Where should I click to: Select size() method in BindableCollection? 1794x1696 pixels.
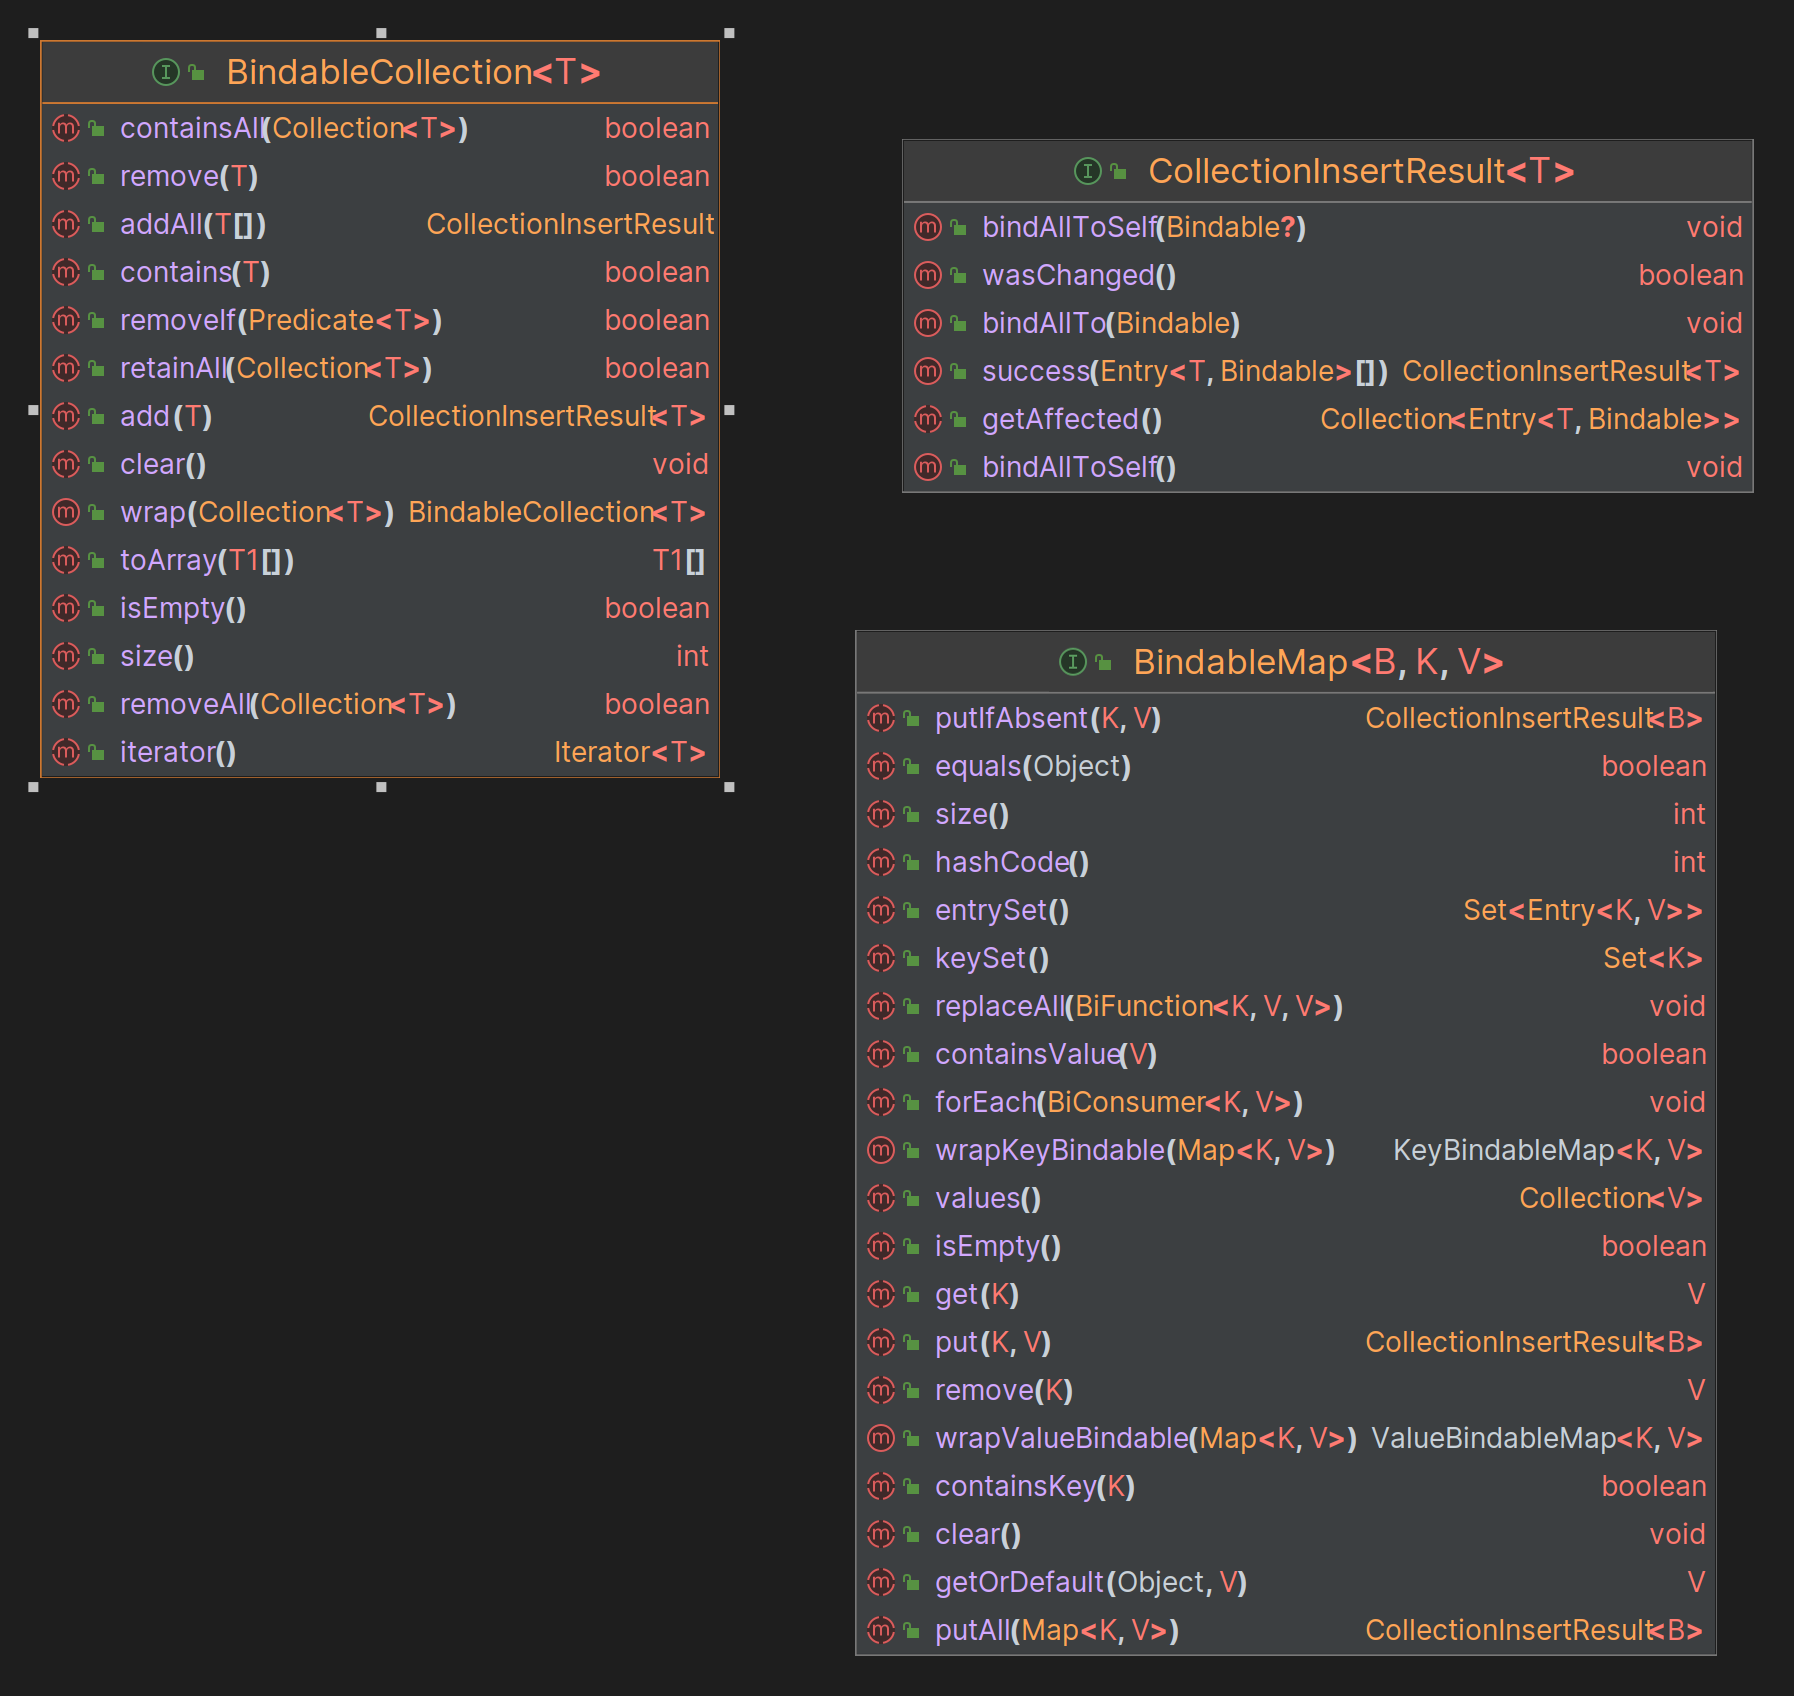pyautogui.click(x=380, y=656)
